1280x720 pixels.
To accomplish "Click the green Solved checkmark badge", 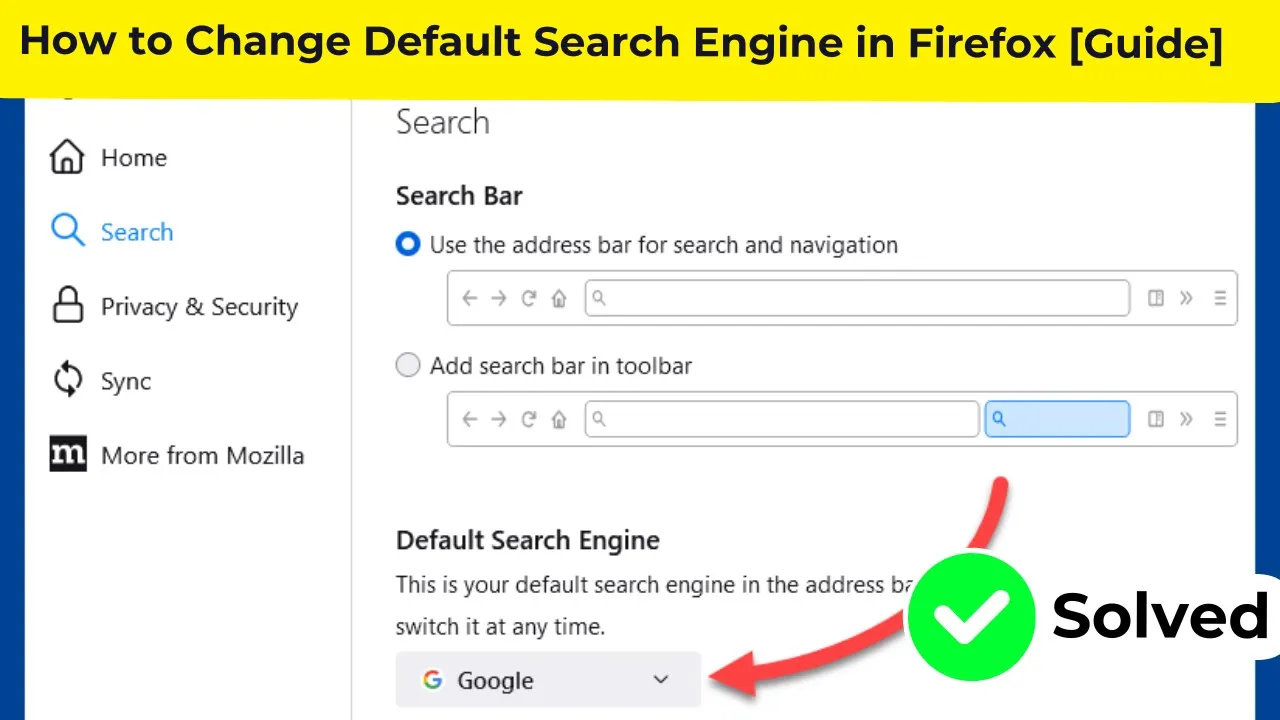I will [971, 616].
